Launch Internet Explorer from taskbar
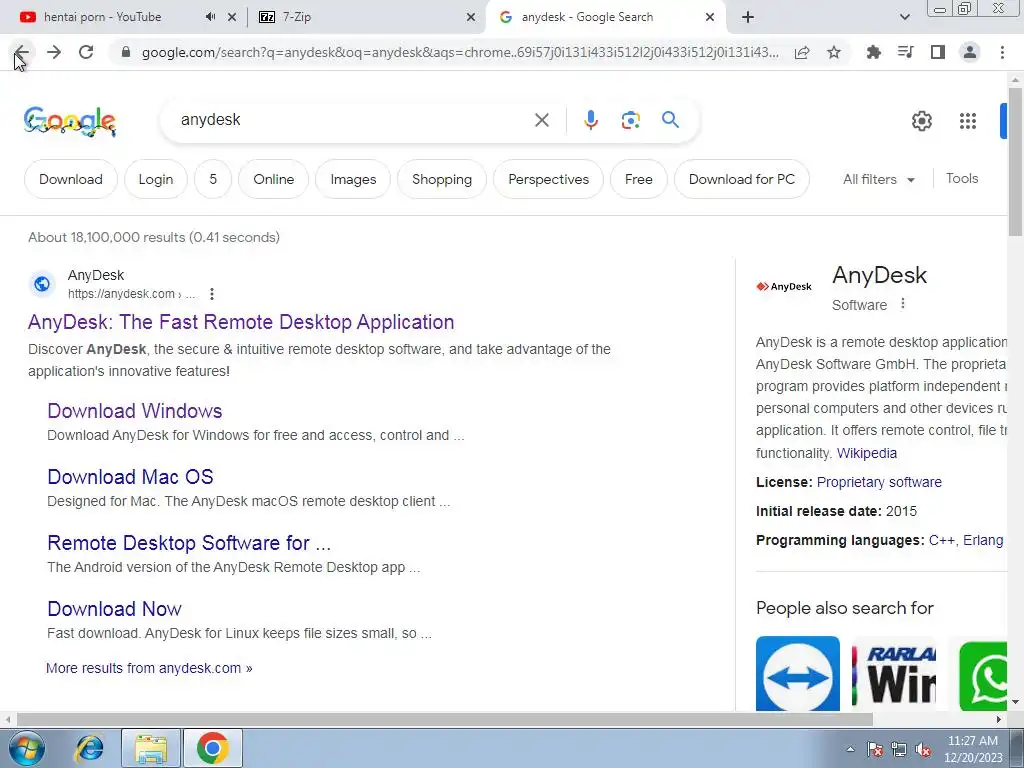Image resolution: width=1024 pixels, height=768 pixels. 89,748
